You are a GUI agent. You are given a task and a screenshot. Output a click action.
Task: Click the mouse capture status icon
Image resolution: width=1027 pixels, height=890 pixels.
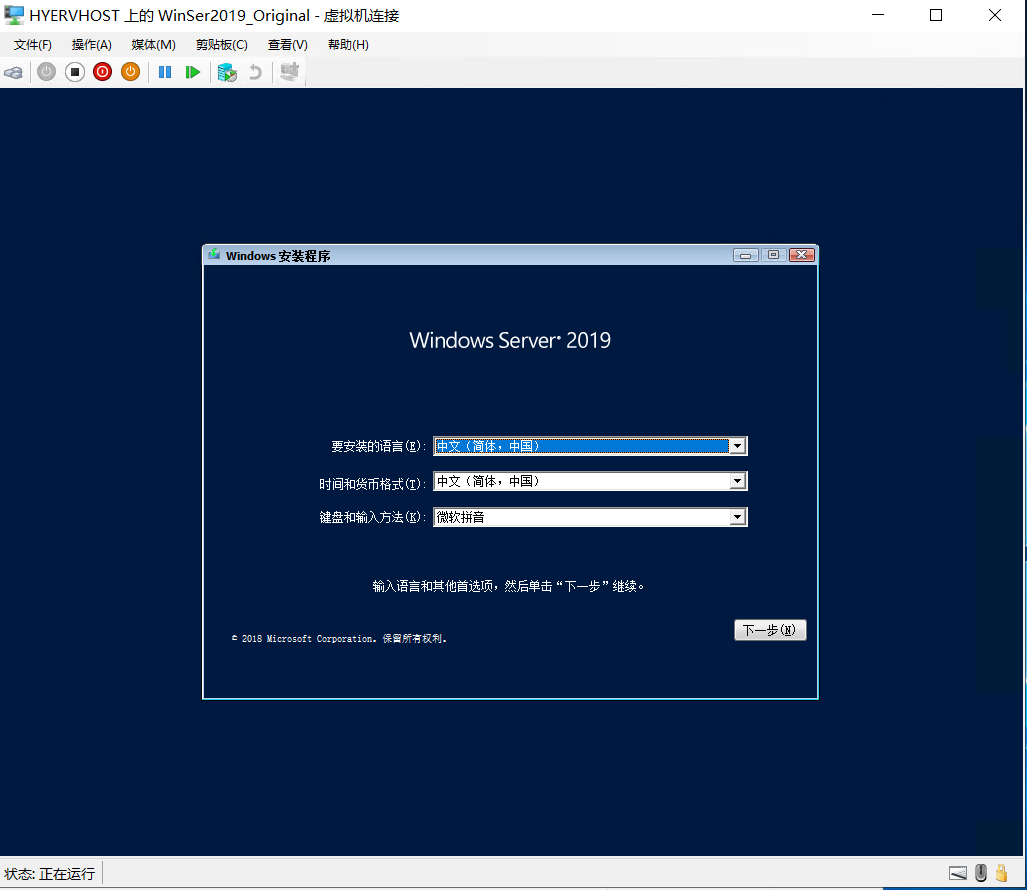tap(981, 873)
